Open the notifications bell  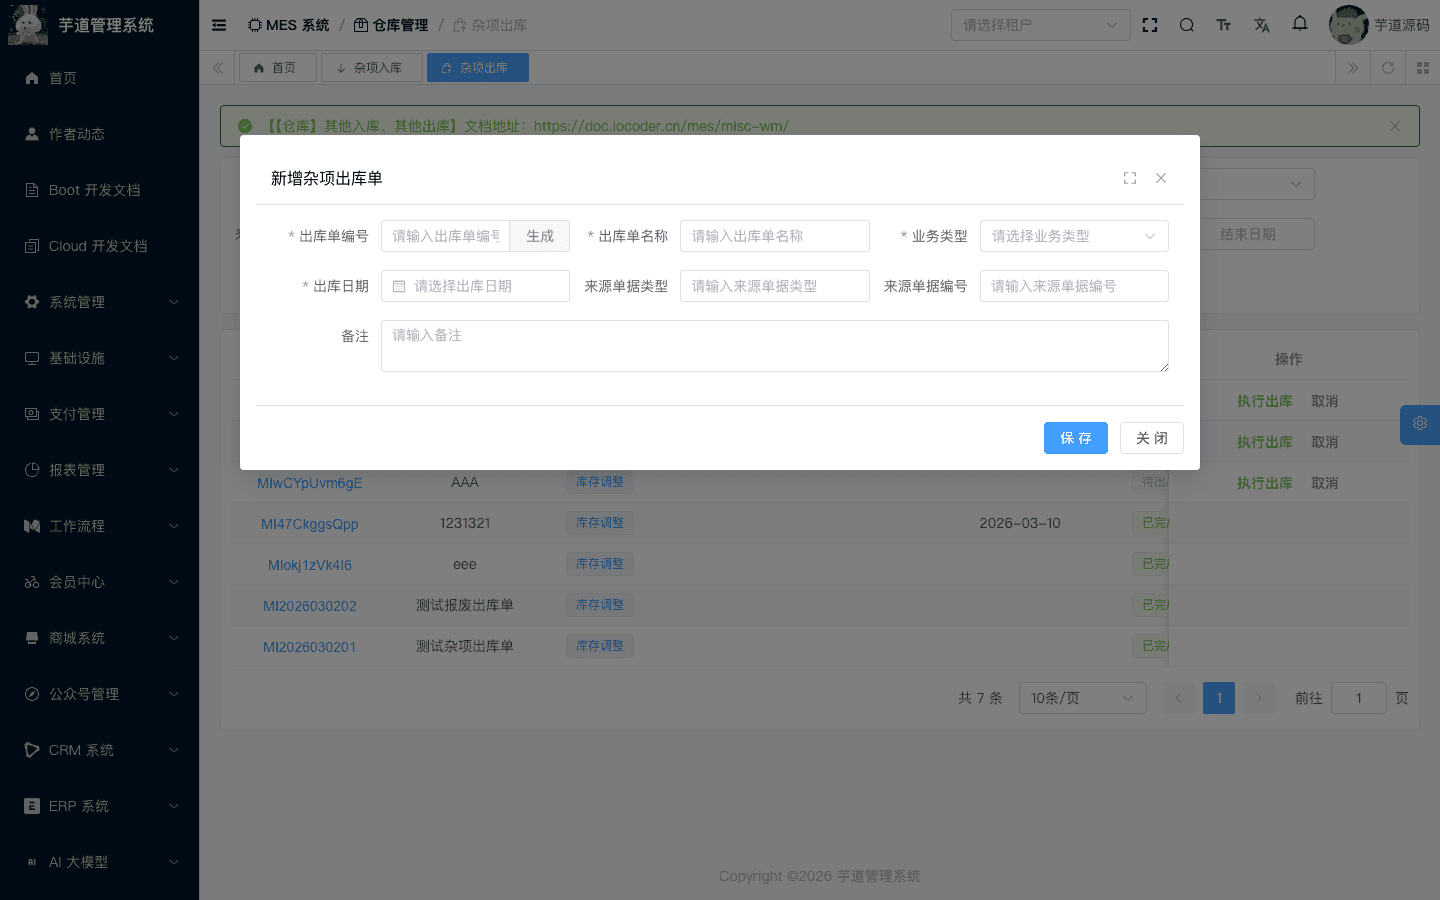click(1299, 24)
